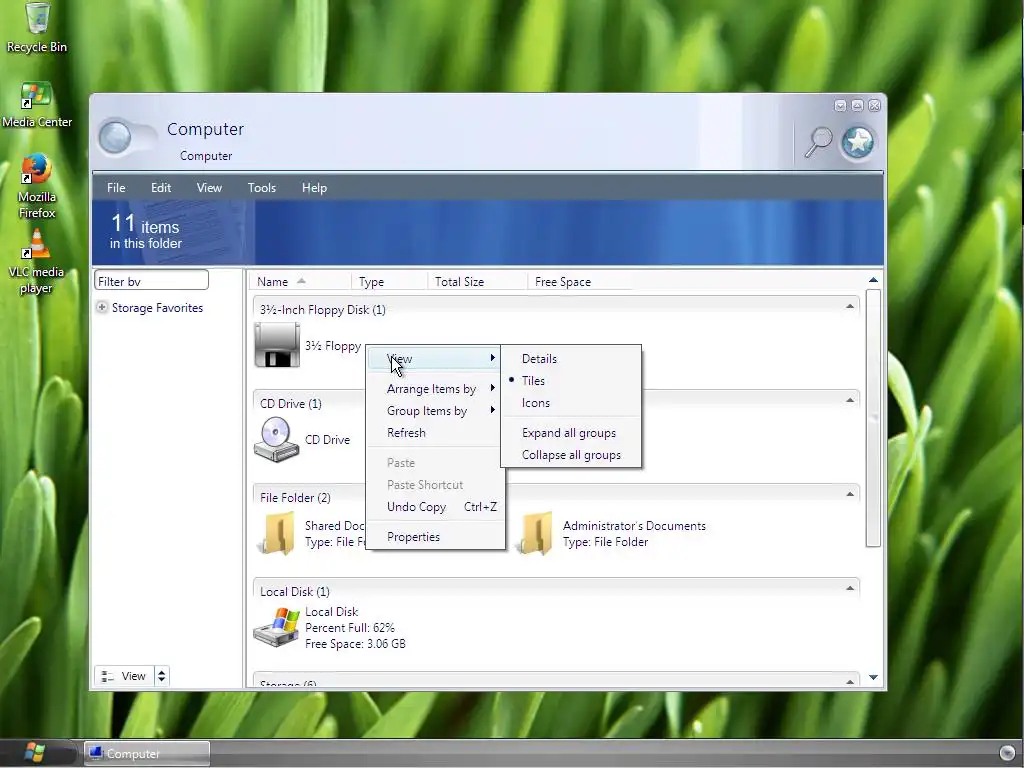Open the Group Items by submenu
Screen dimensions: 1024x768
tap(435, 411)
